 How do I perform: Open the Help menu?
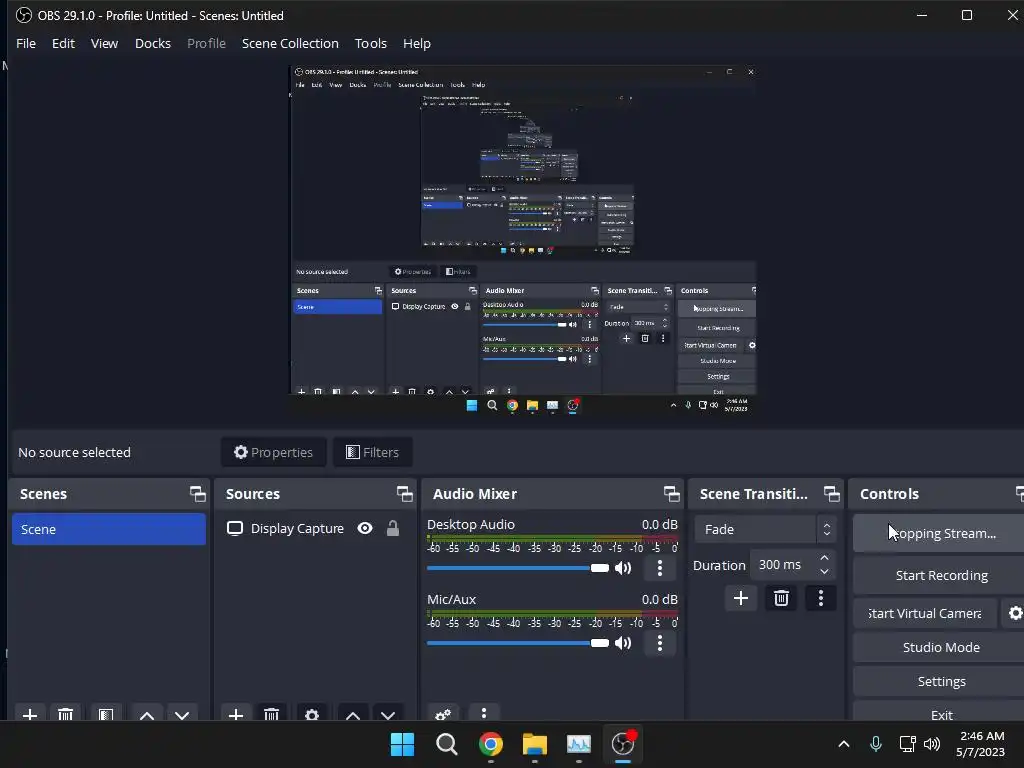(x=417, y=43)
